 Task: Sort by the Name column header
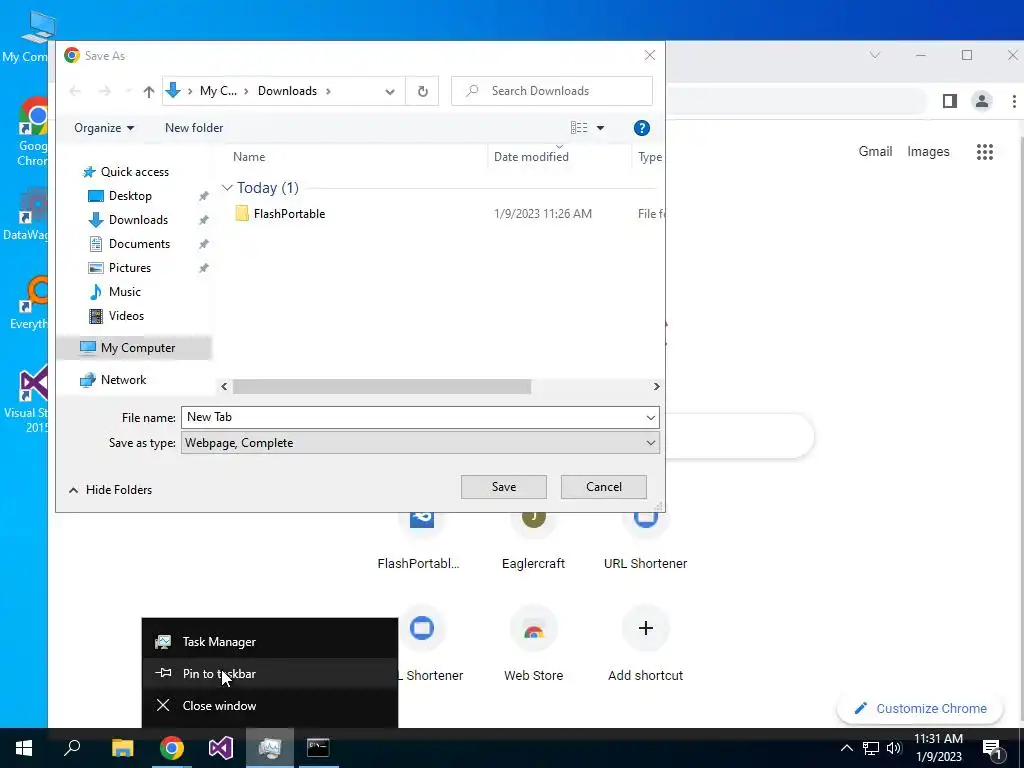[249, 157]
